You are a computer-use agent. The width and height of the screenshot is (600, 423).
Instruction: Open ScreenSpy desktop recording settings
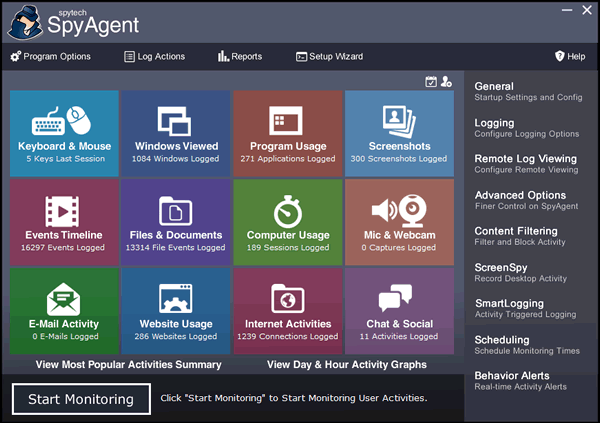tap(521, 273)
